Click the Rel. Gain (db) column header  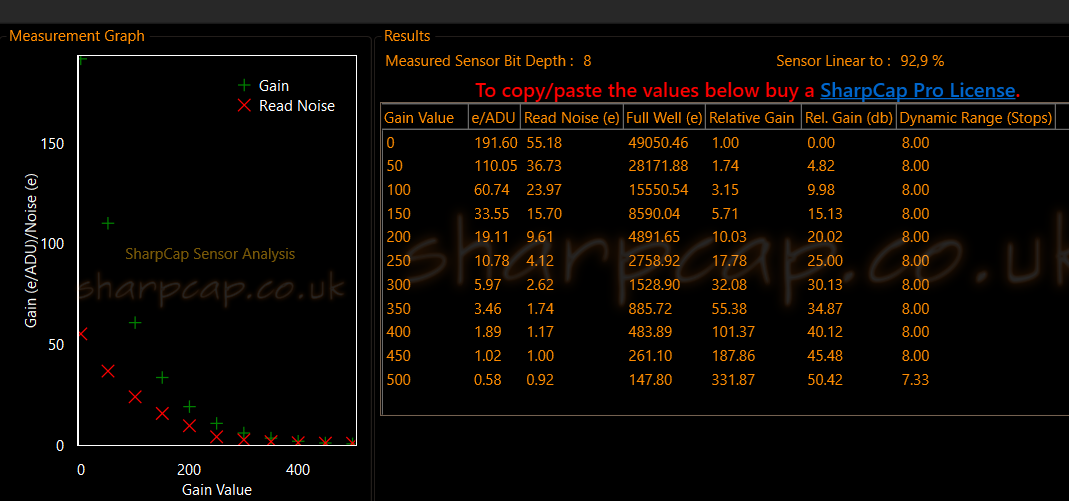click(848, 117)
